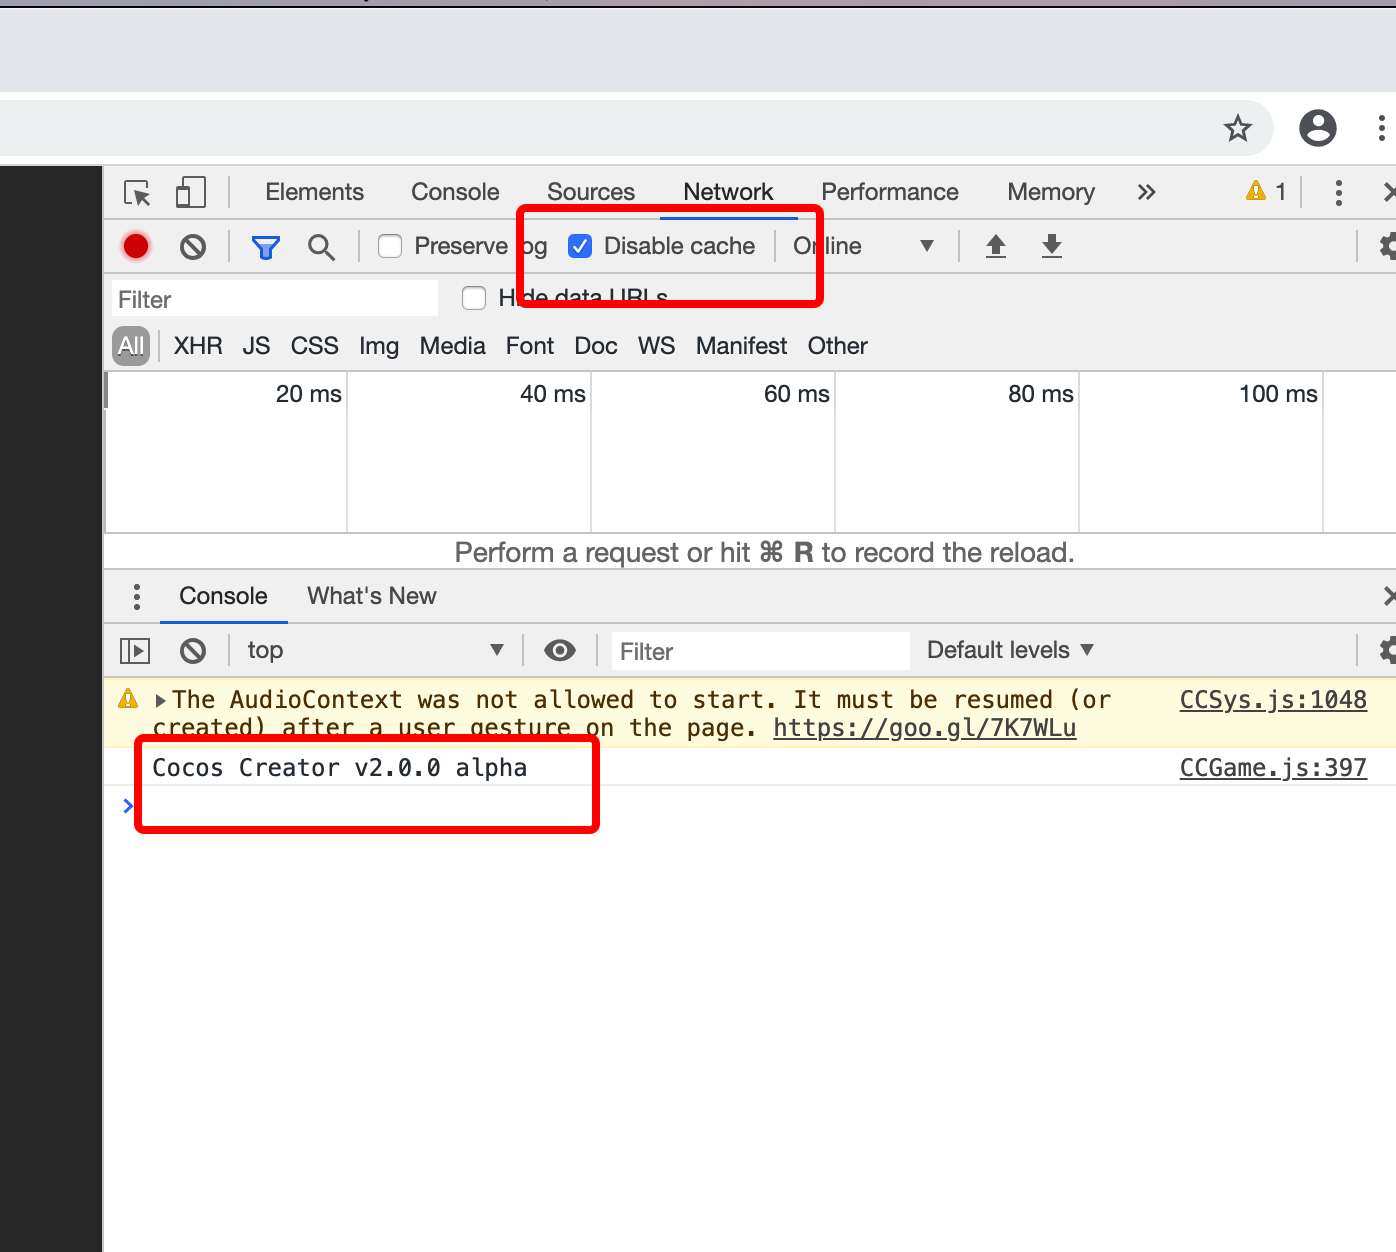The height and width of the screenshot is (1252, 1396).
Task: Switch to the Memory tab
Action: [1051, 192]
